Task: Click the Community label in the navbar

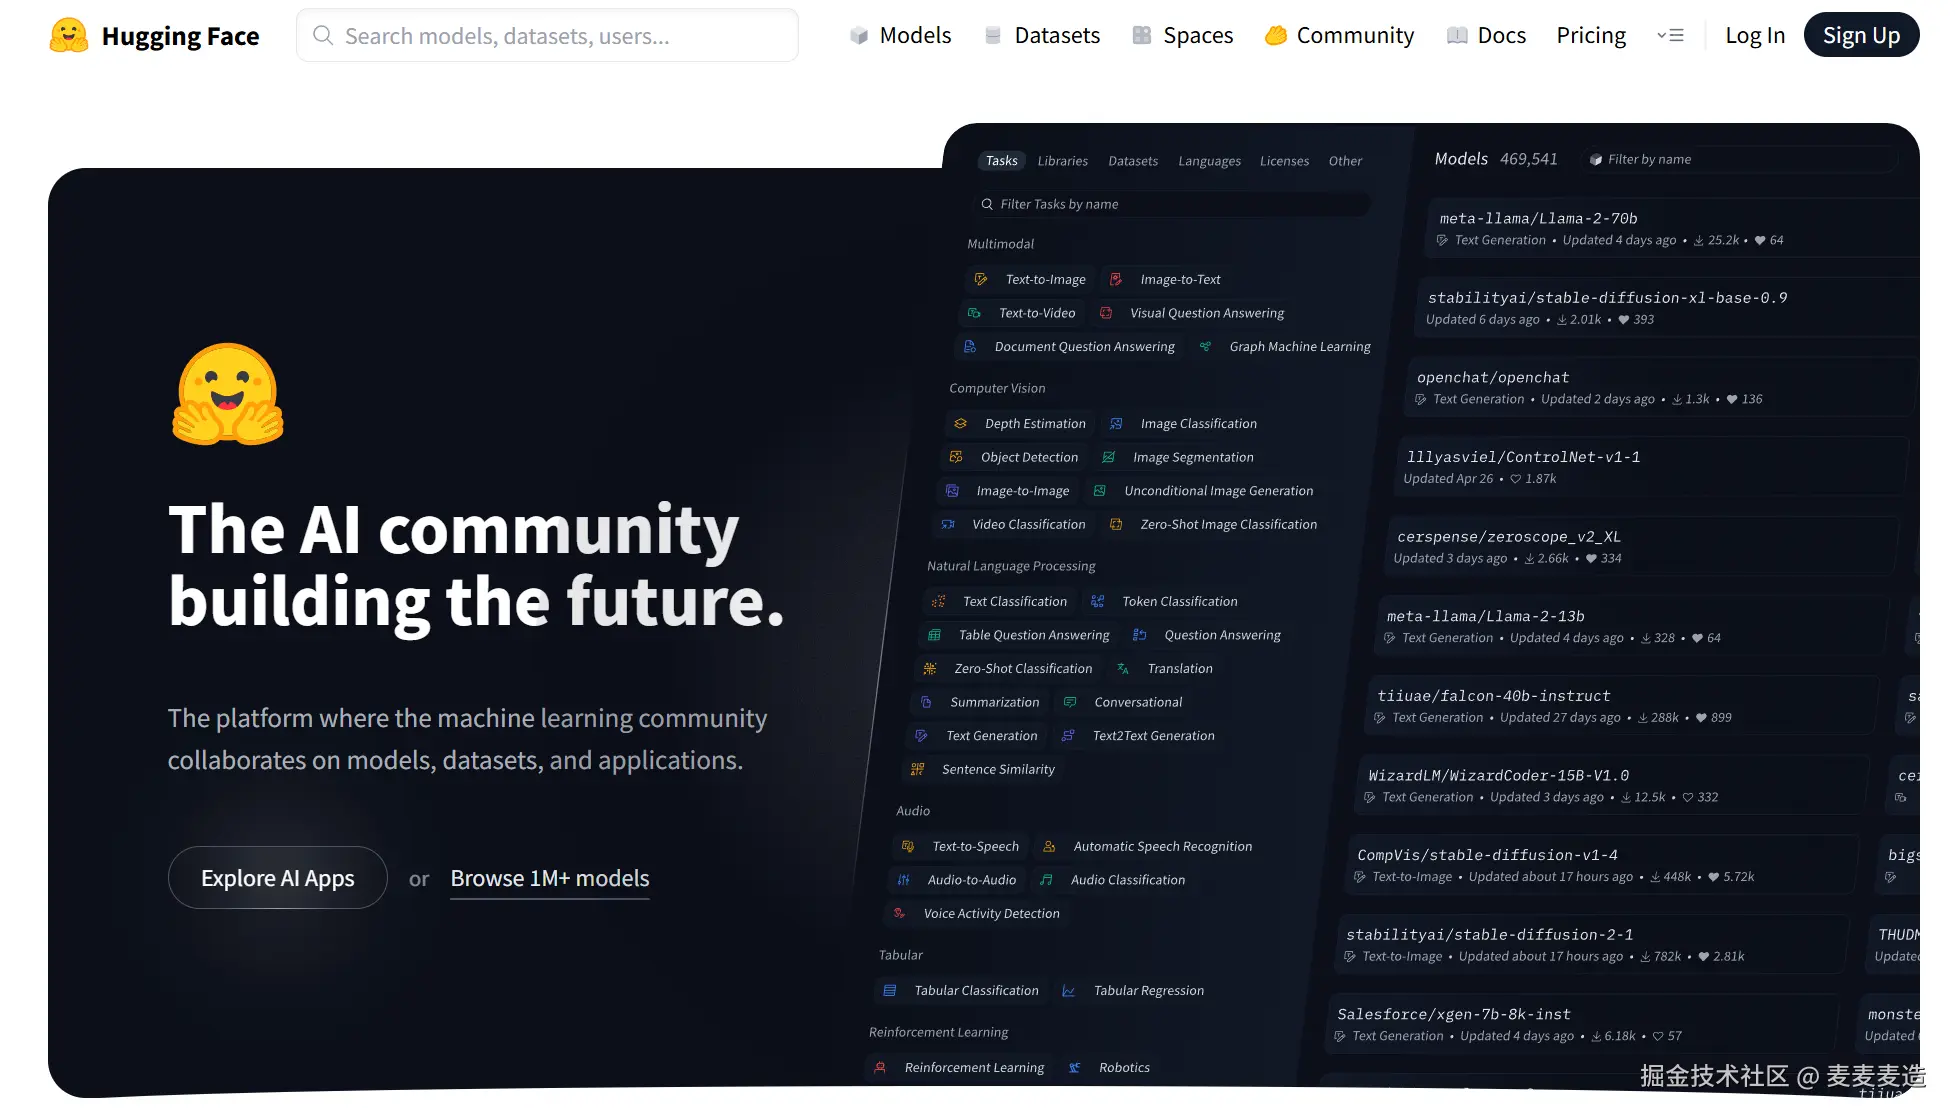Action: coord(1354,36)
